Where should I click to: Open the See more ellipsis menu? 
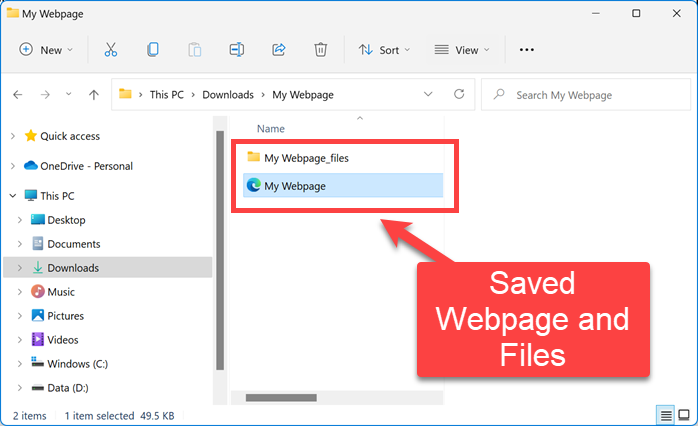pos(527,49)
